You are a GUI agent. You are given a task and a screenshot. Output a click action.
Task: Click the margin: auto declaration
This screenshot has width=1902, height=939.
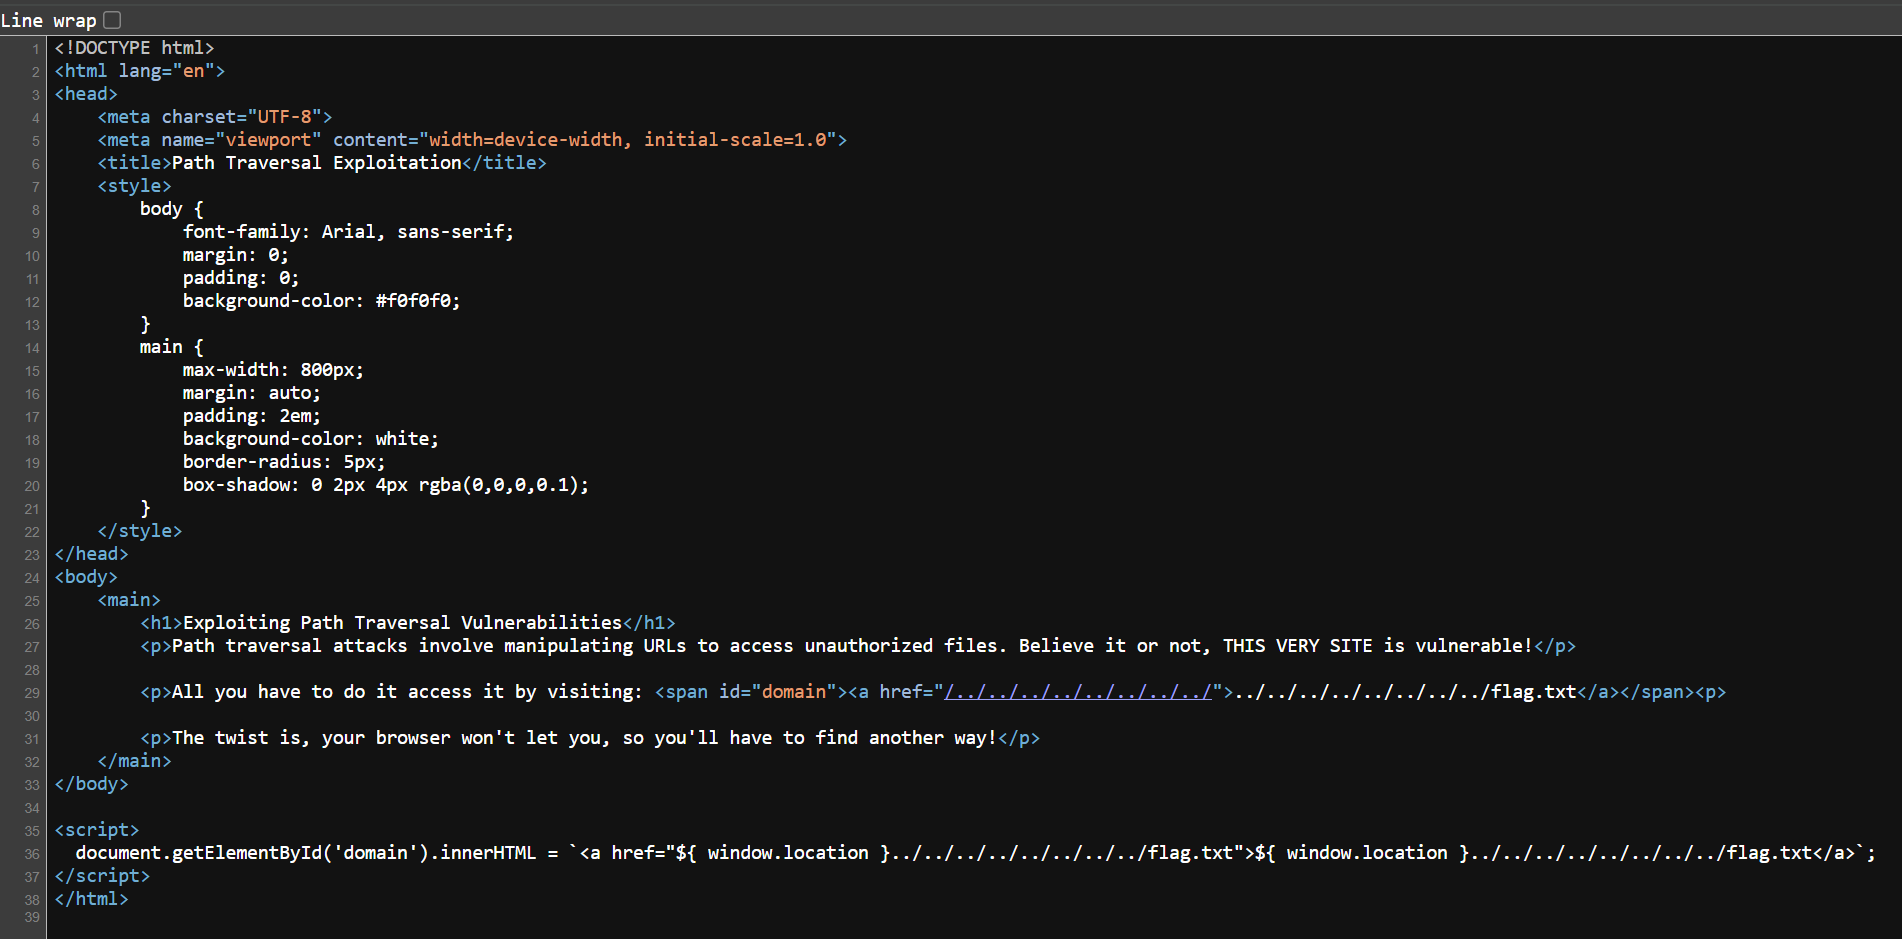click(x=252, y=393)
